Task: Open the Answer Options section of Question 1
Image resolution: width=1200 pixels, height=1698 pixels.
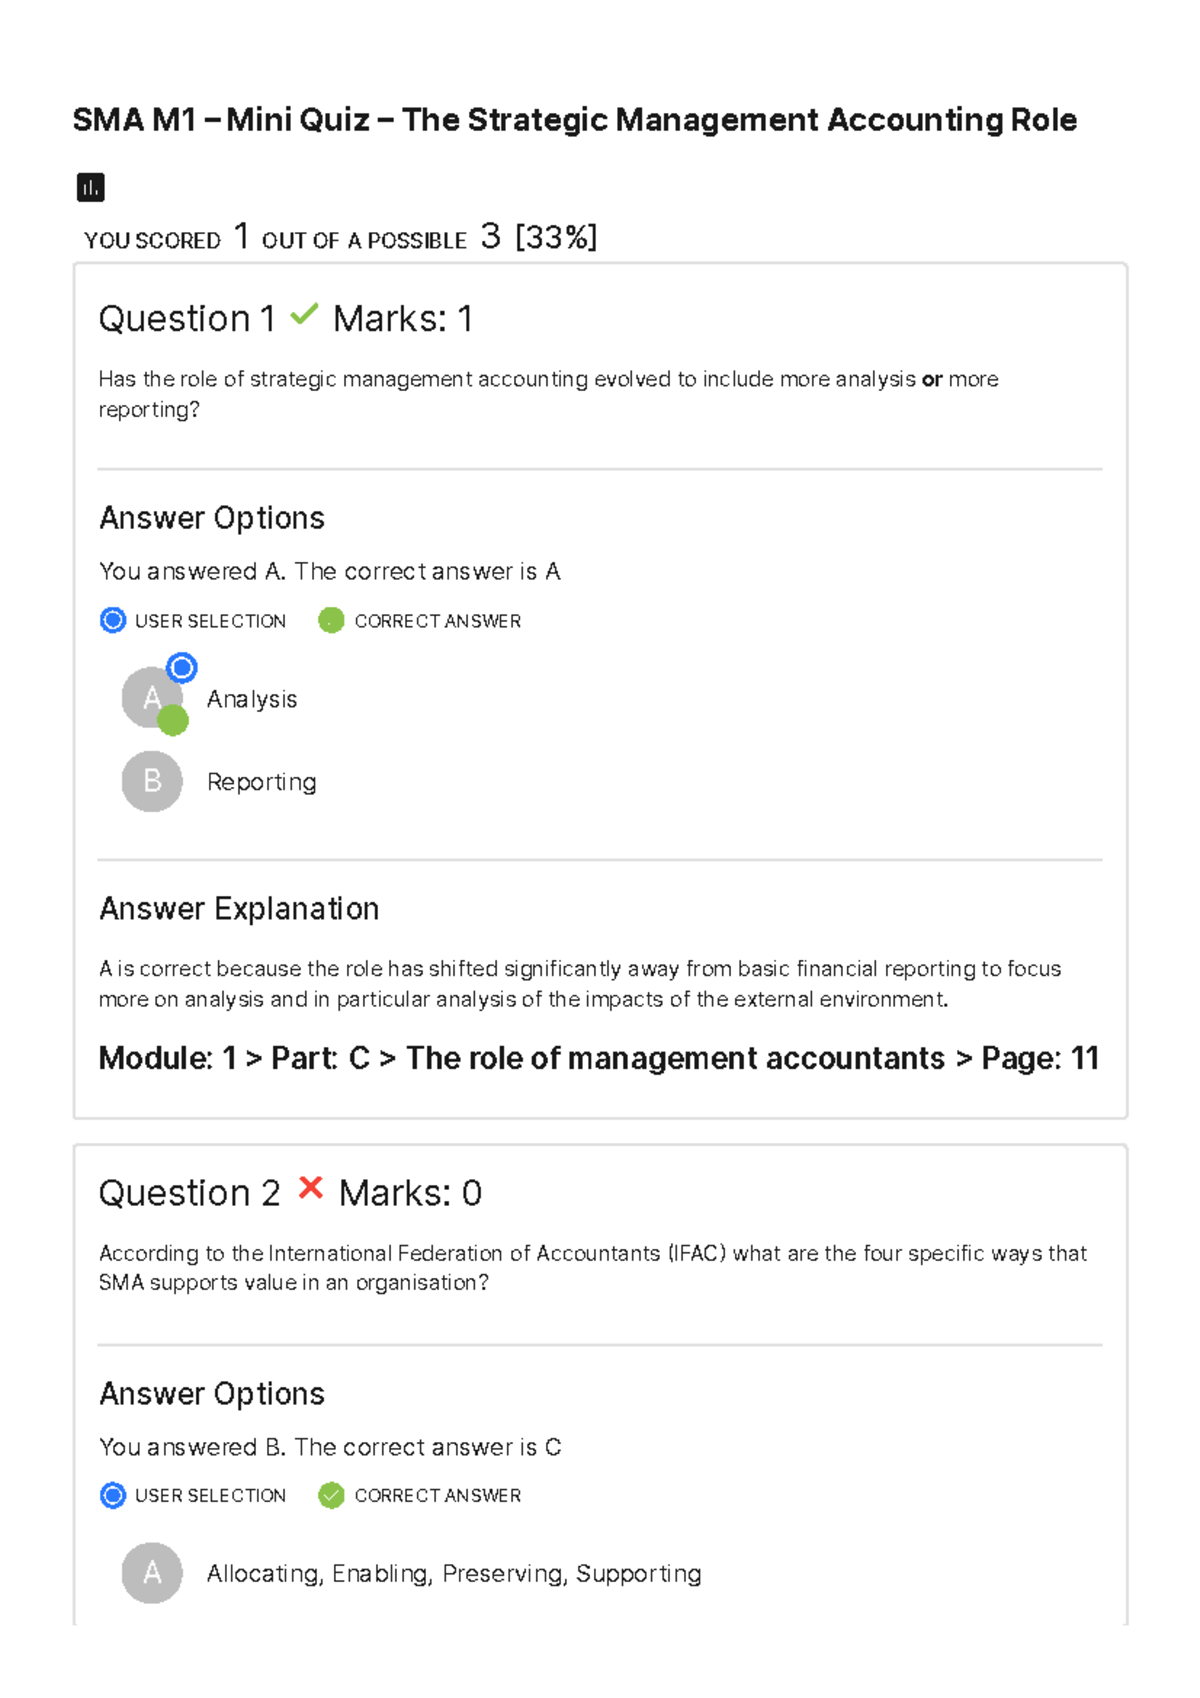Action: tap(211, 518)
